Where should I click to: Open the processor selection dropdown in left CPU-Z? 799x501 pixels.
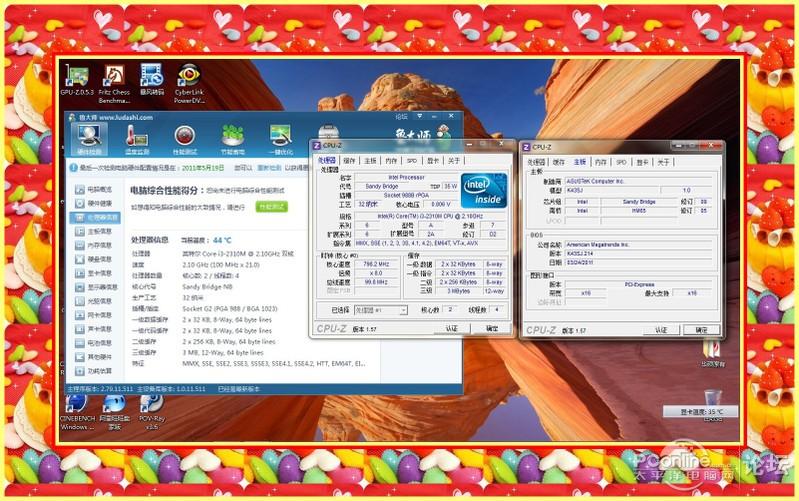pyautogui.click(x=381, y=310)
